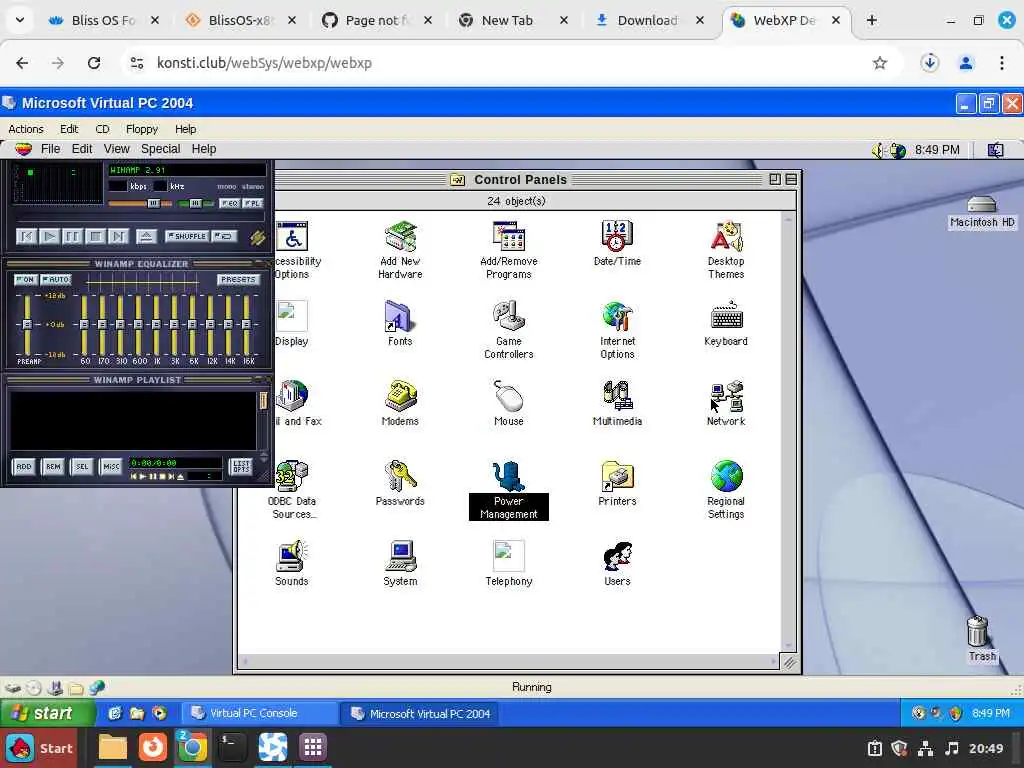Toggle Winamp Shuffle button
This screenshot has width=1024, height=768.
tap(186, 236)
